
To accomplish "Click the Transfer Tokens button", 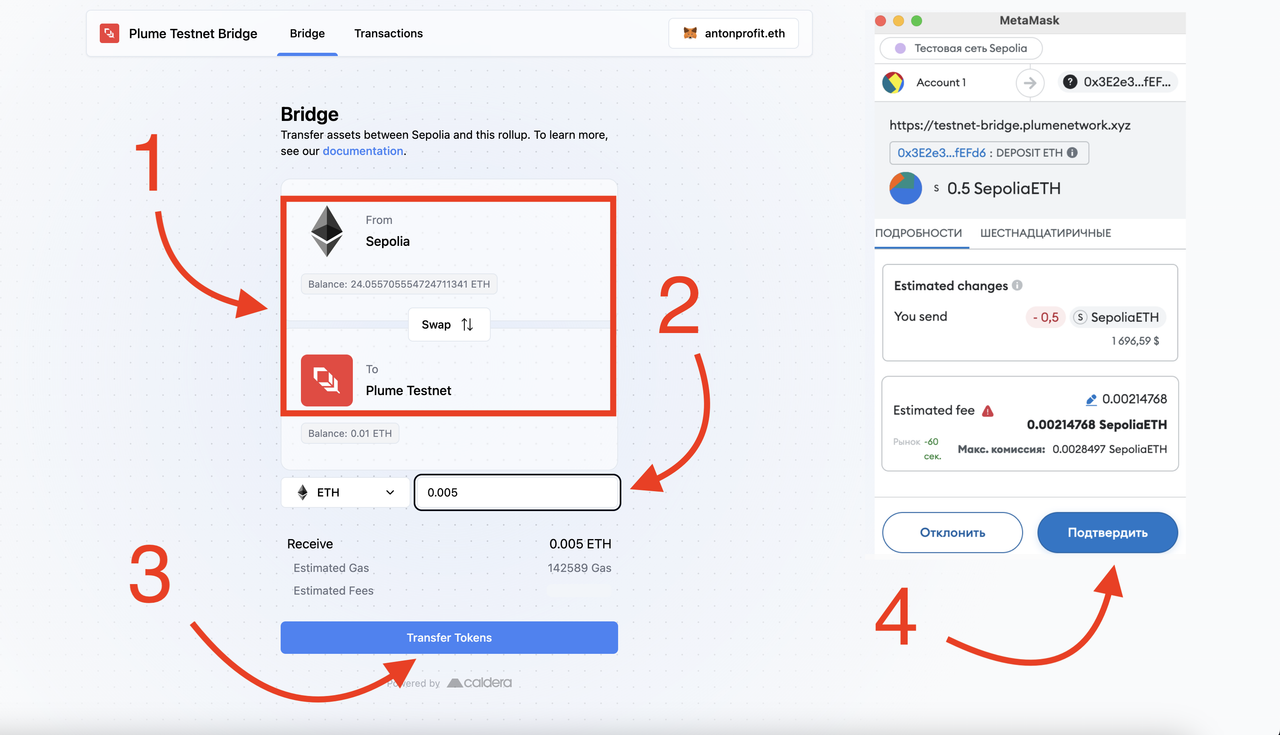I will click(449, 637).
